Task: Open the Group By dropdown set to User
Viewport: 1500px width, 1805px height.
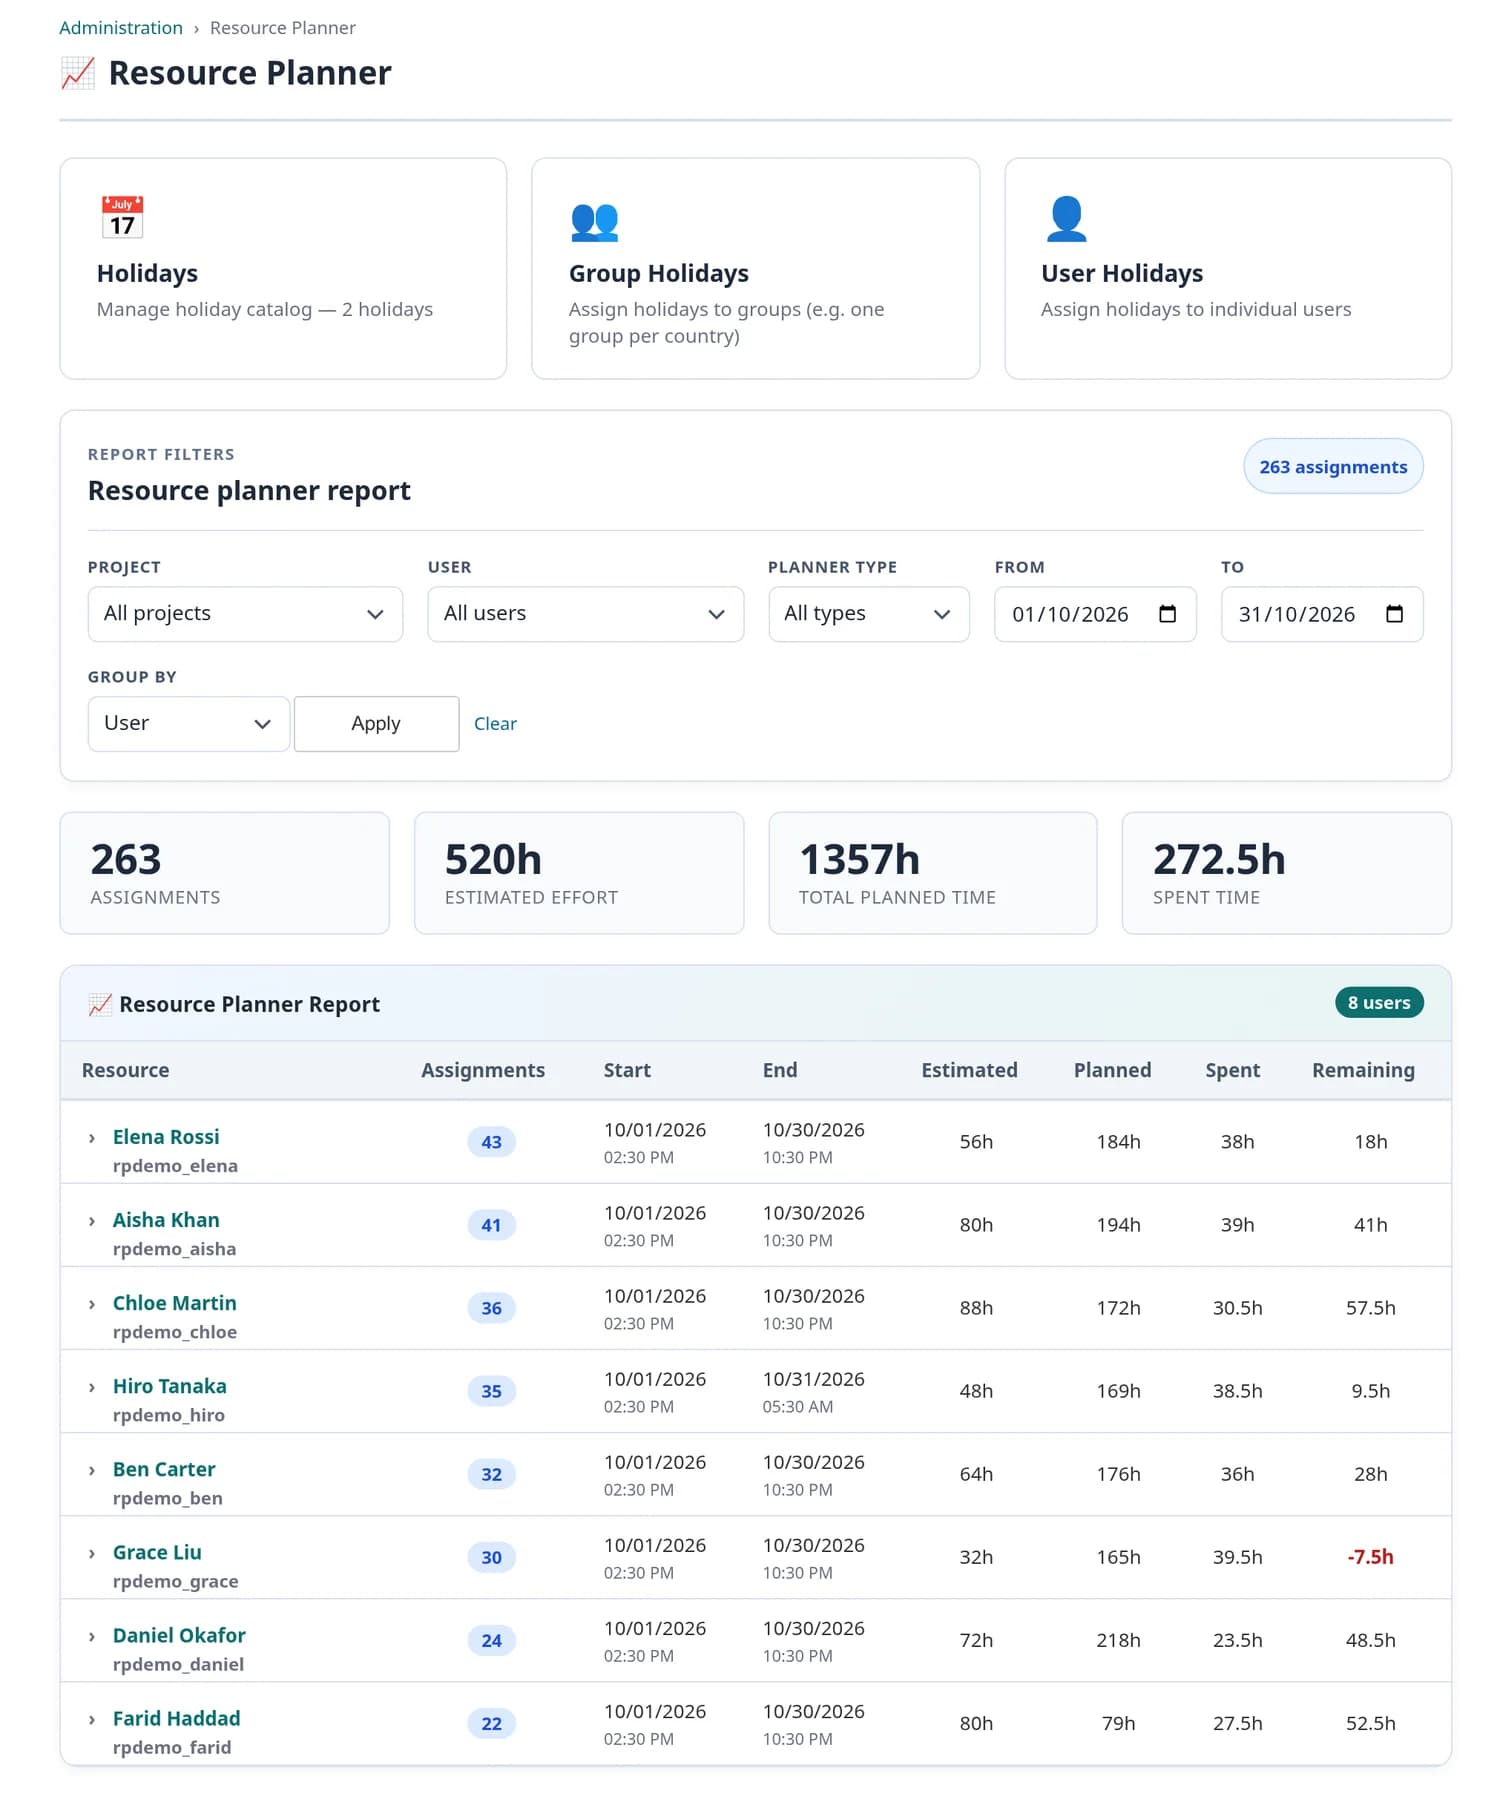Action: tap(188, 724)
